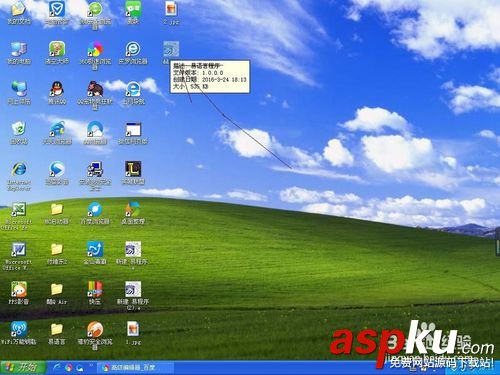Launch the Baidu browser blue circle shortcut

[x=95, y=213]
